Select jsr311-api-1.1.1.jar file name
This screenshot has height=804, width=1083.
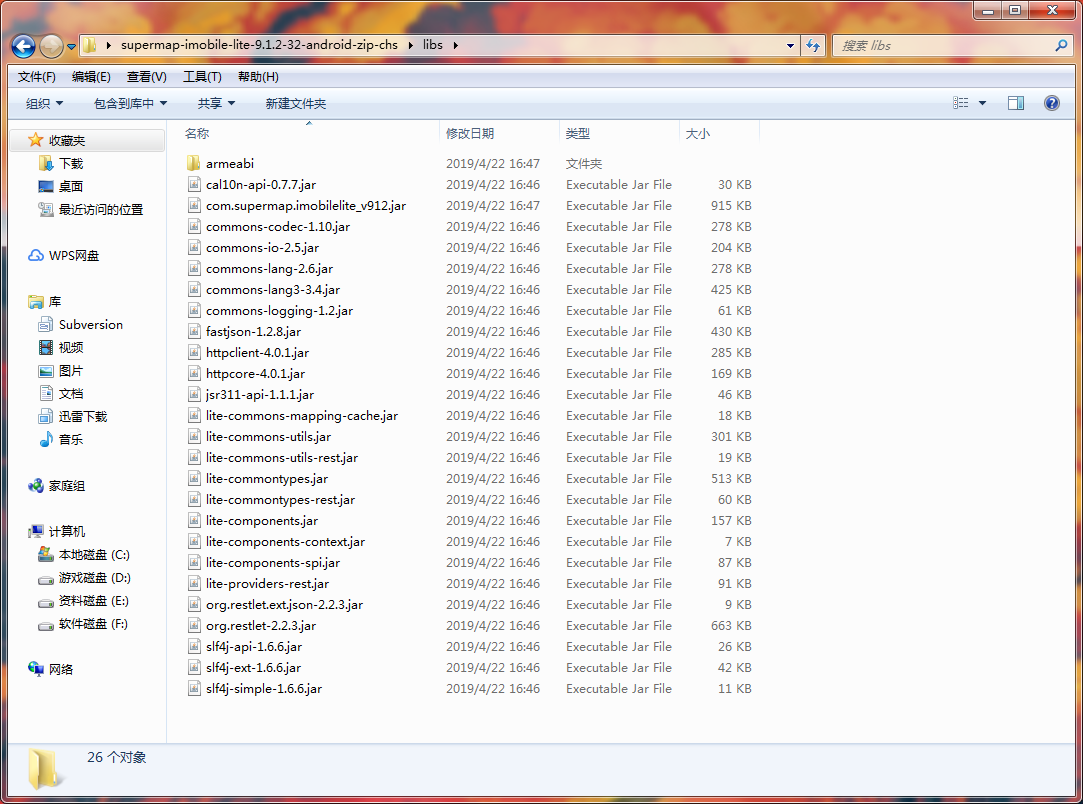tap(260, 394)
